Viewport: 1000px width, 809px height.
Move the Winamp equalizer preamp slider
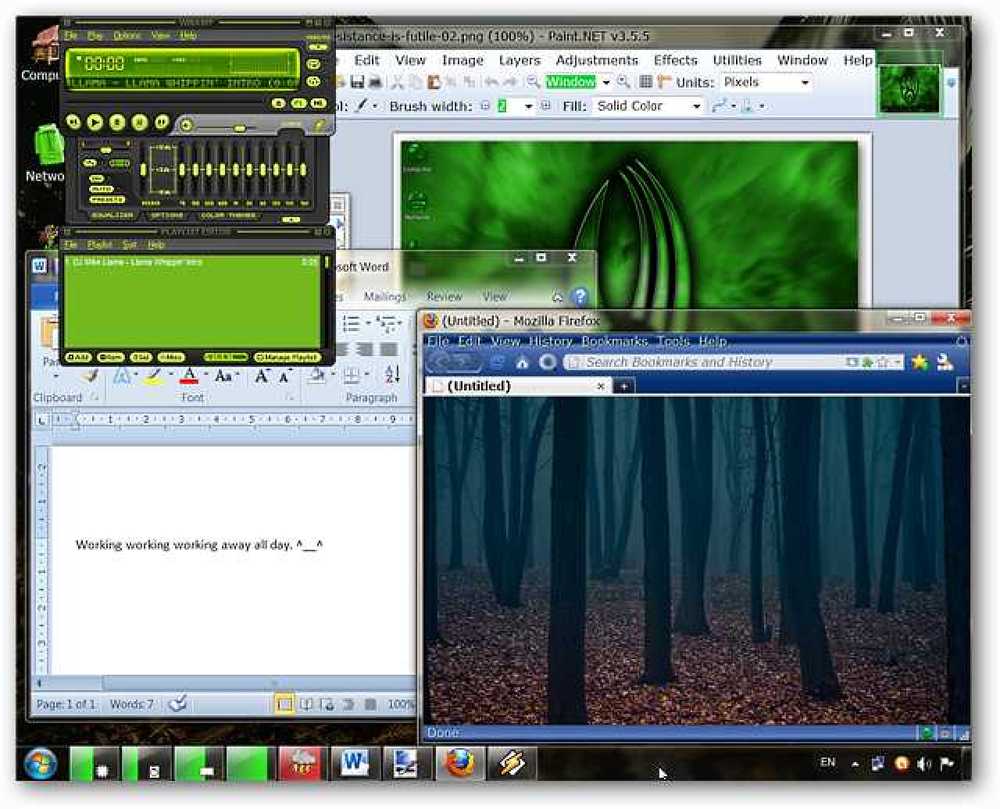(x=143, y=170)
